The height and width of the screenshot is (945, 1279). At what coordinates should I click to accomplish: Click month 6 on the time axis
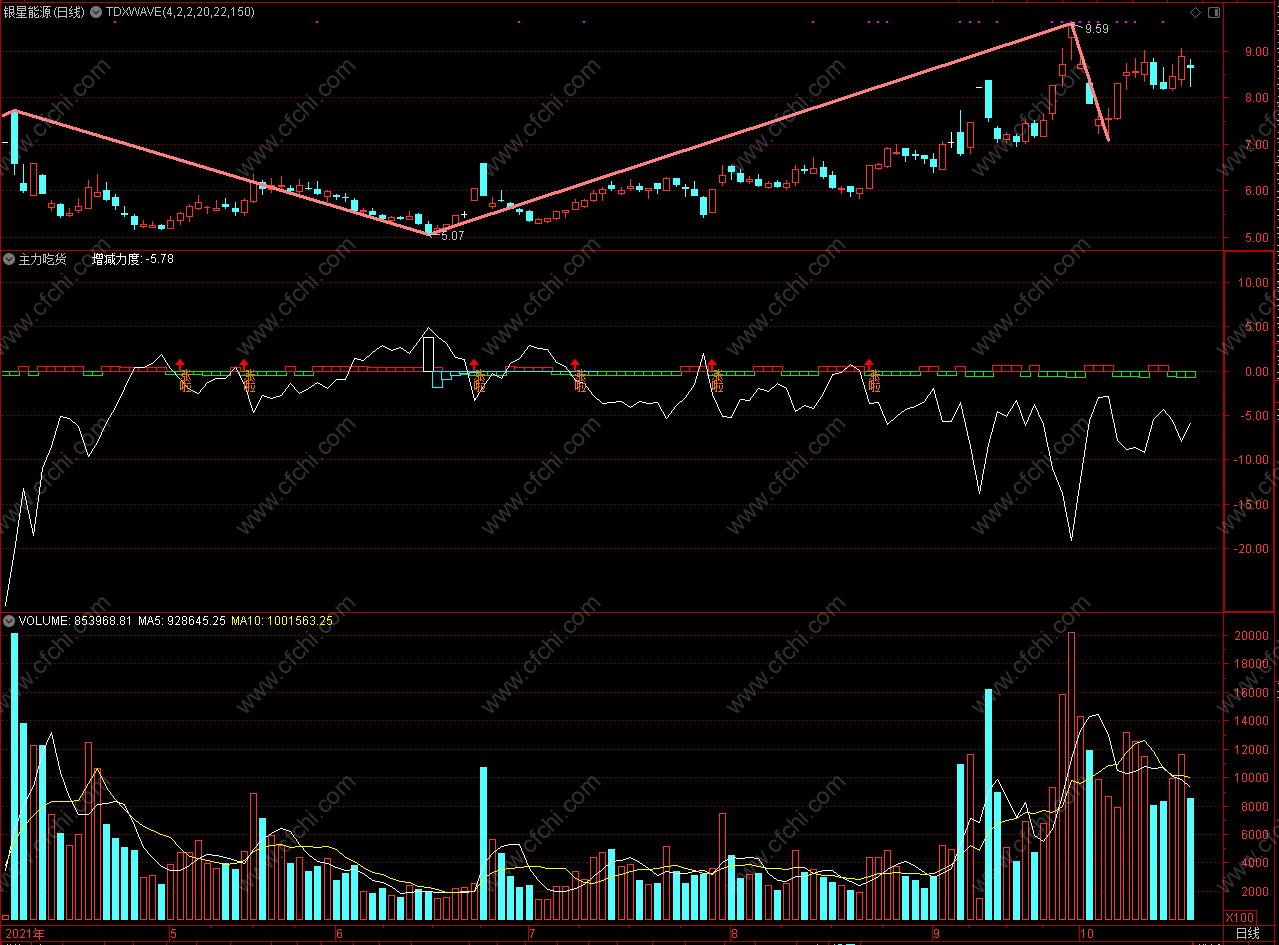click(339, 934)
